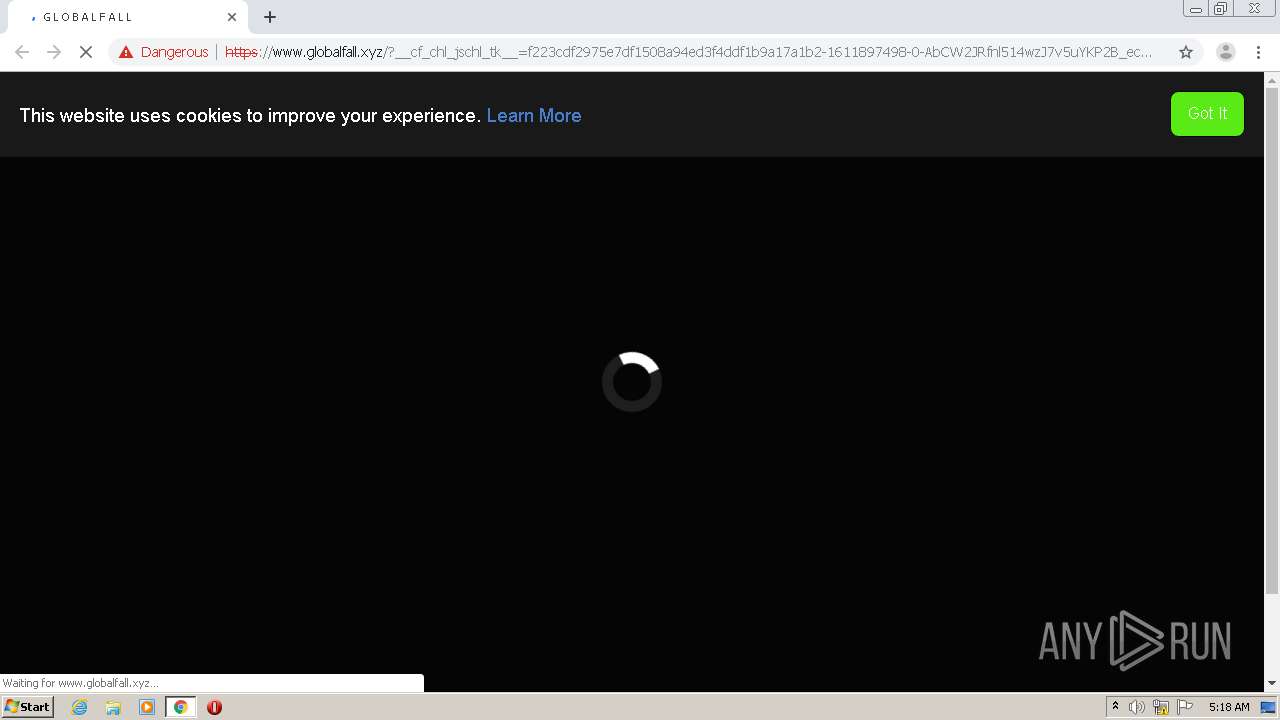
Task: Open the Windows Start menu
Action: 27,707
